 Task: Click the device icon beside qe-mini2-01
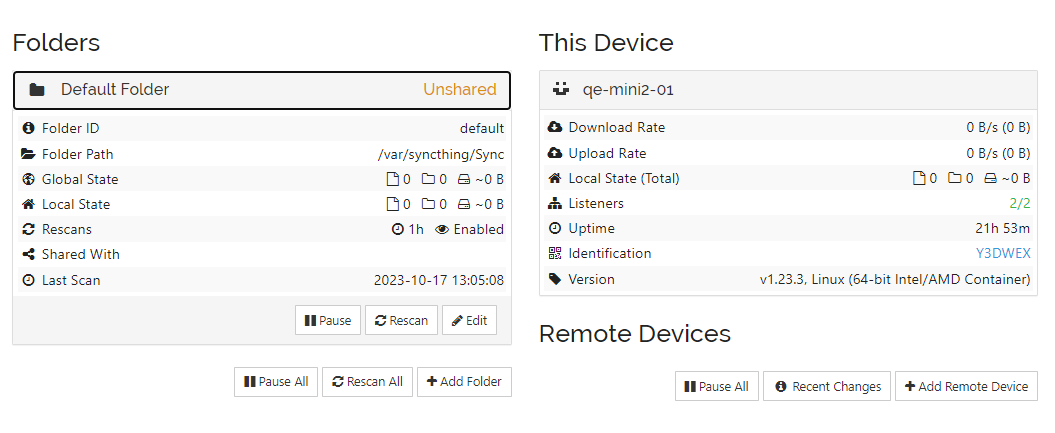pyautogui.click(x=561, y=89)
